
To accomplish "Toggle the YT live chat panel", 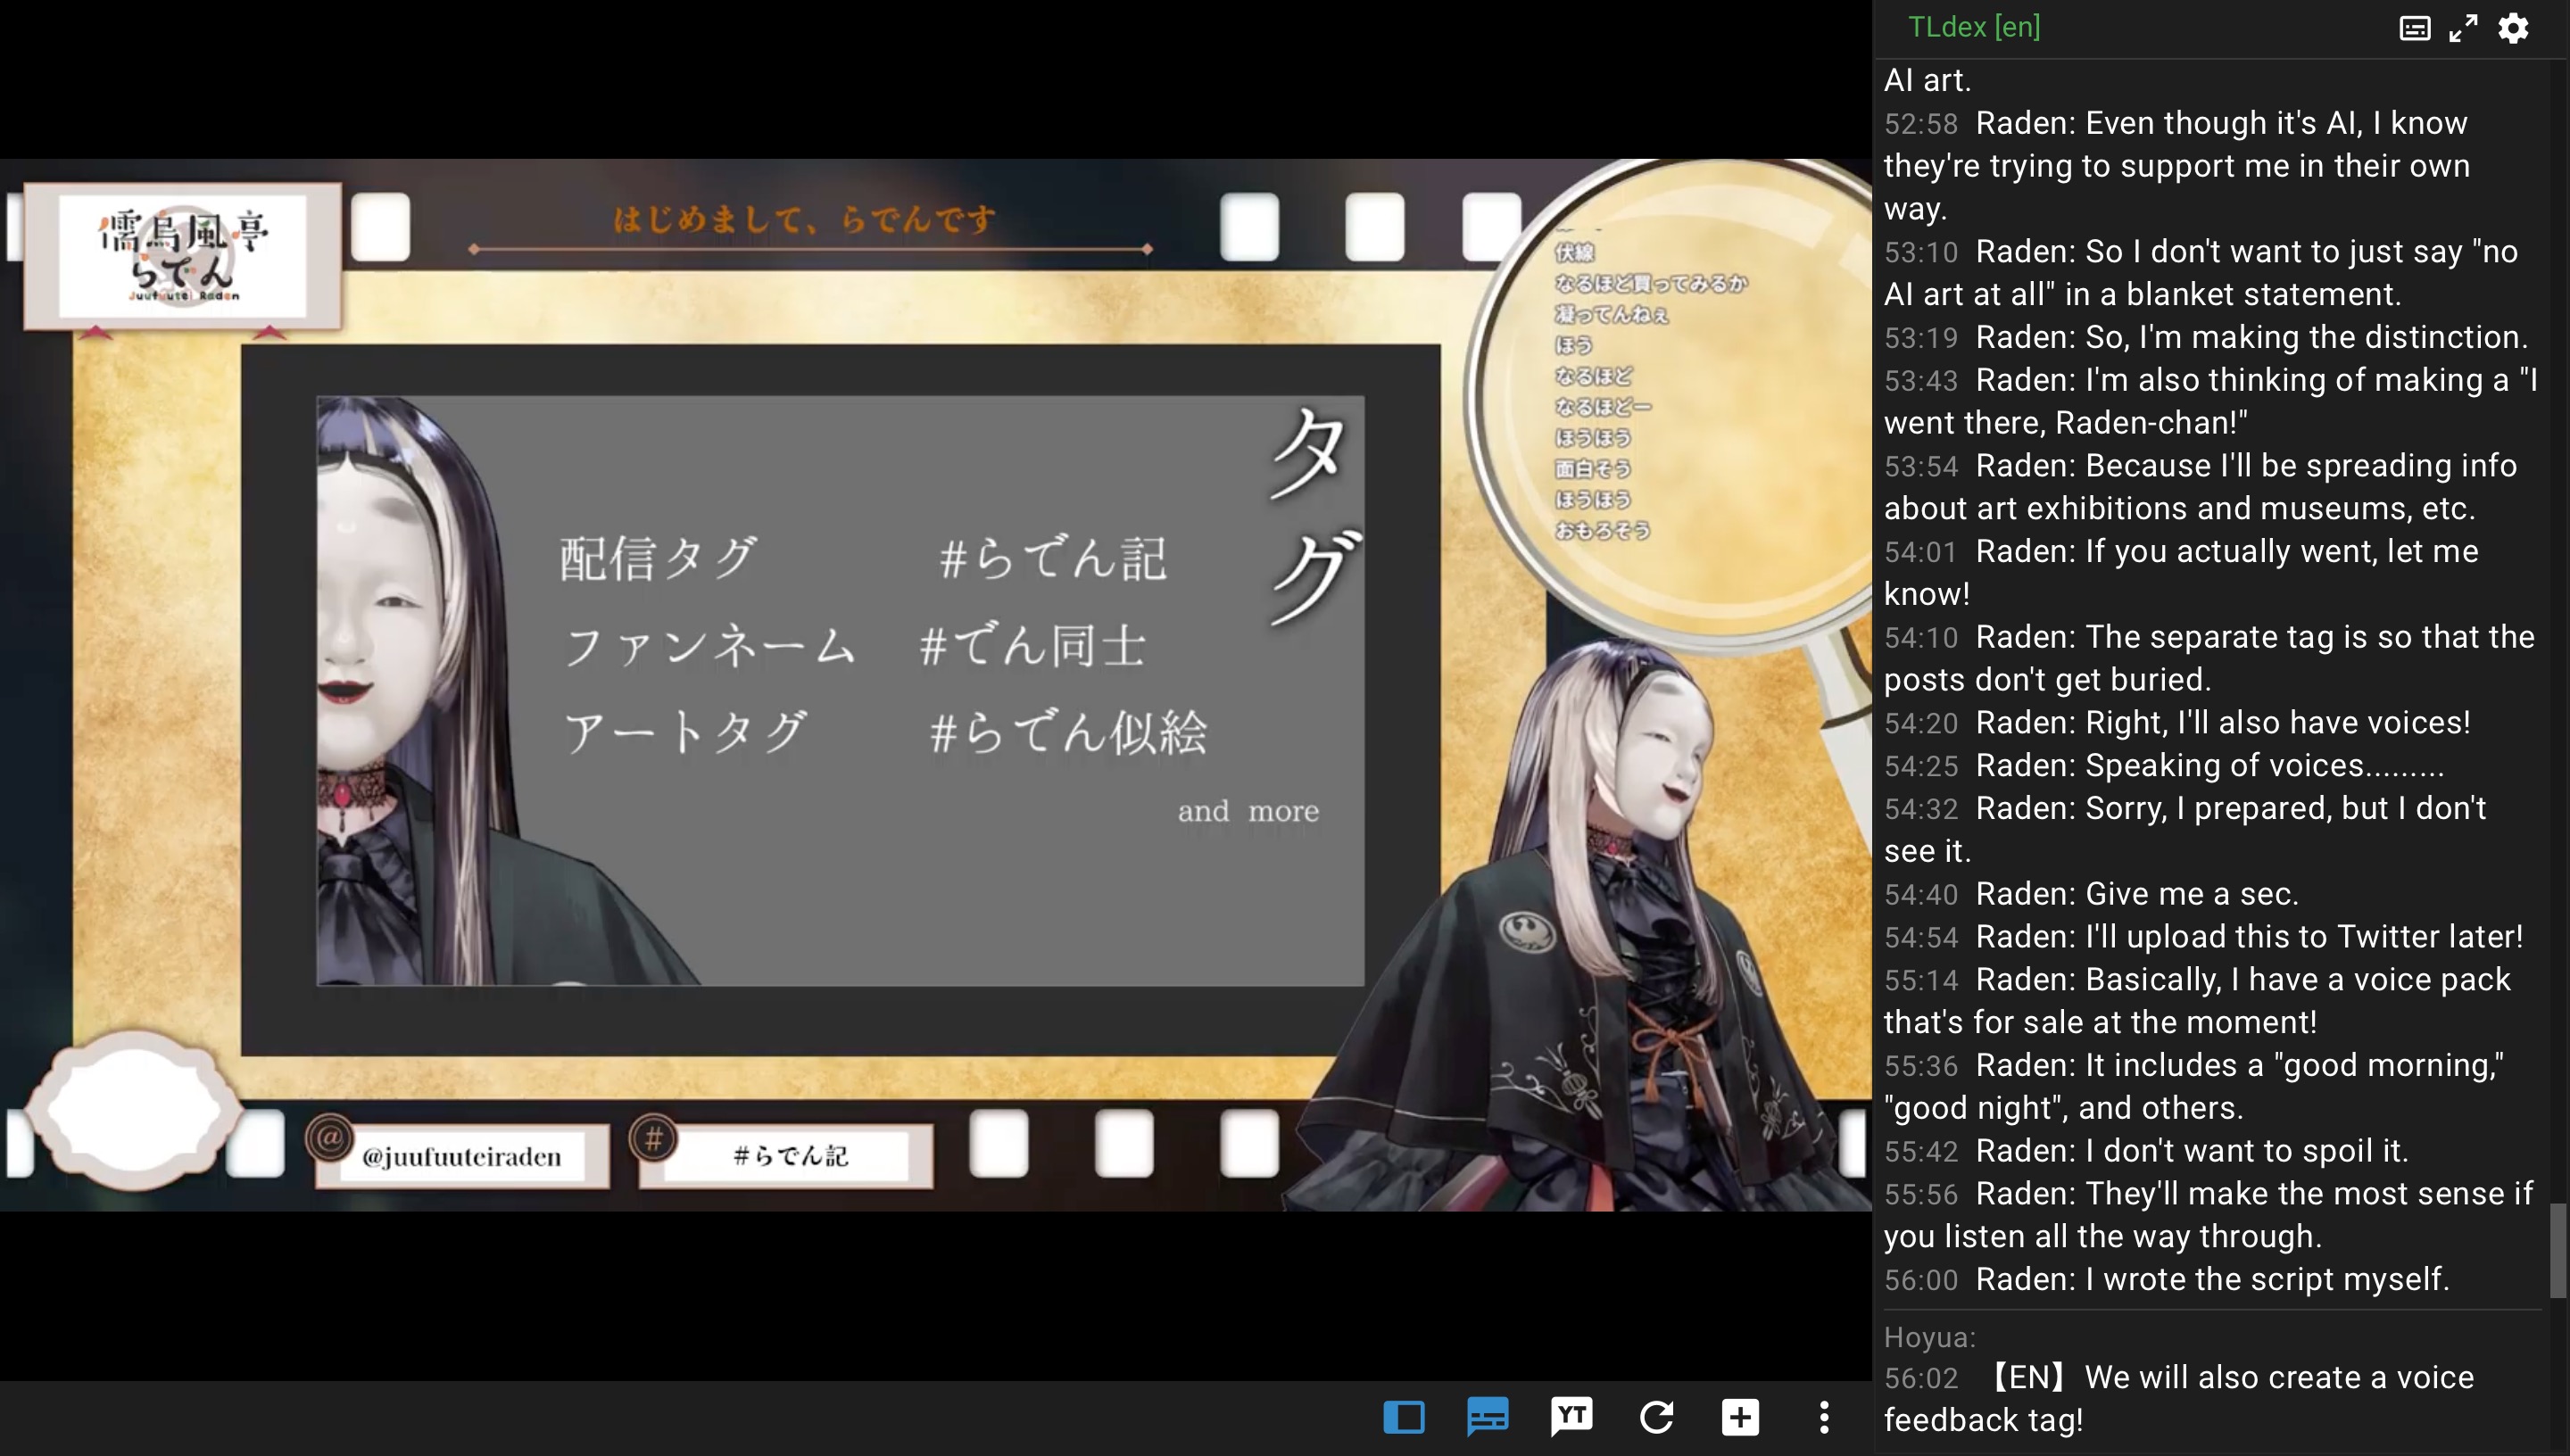I will [1572, 1417].
